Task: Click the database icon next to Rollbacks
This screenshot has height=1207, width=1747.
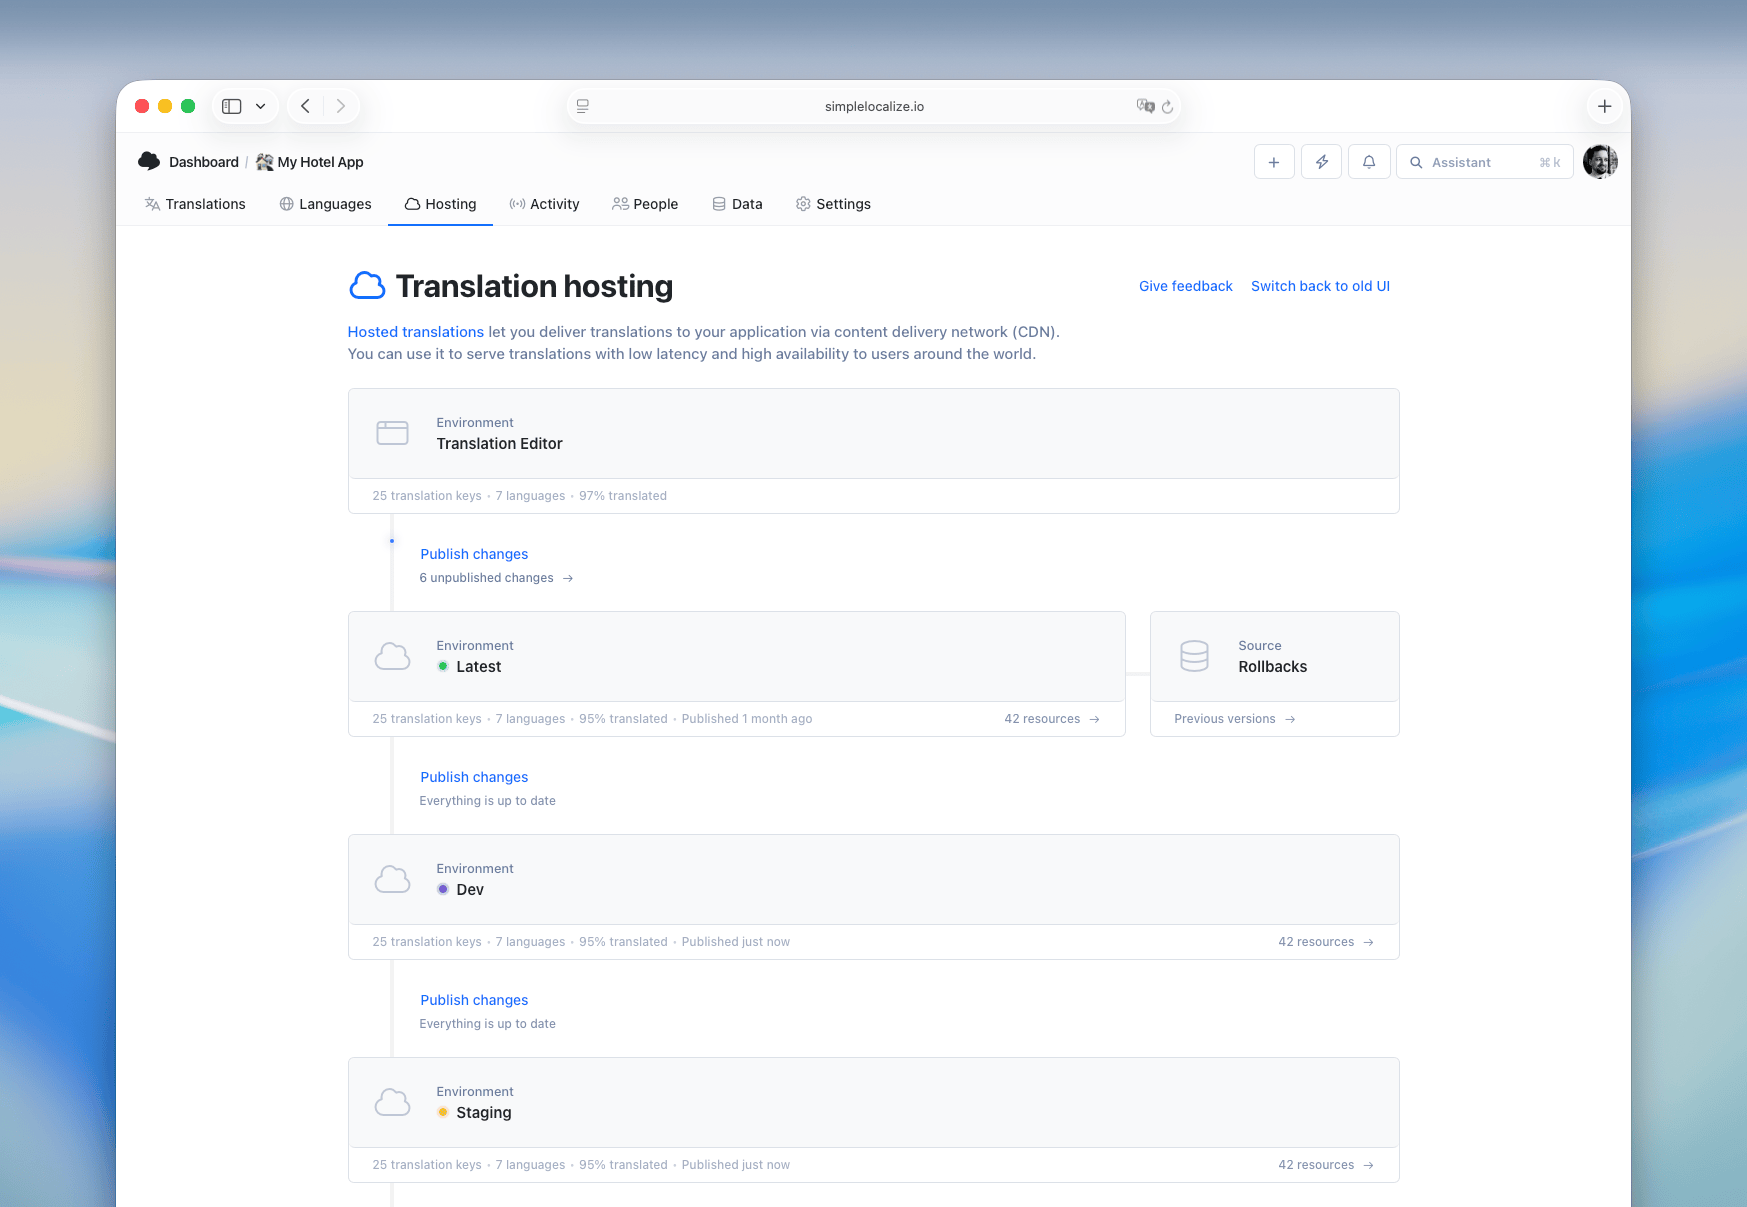Action: pyautogui.click(x=1194, y=656)
